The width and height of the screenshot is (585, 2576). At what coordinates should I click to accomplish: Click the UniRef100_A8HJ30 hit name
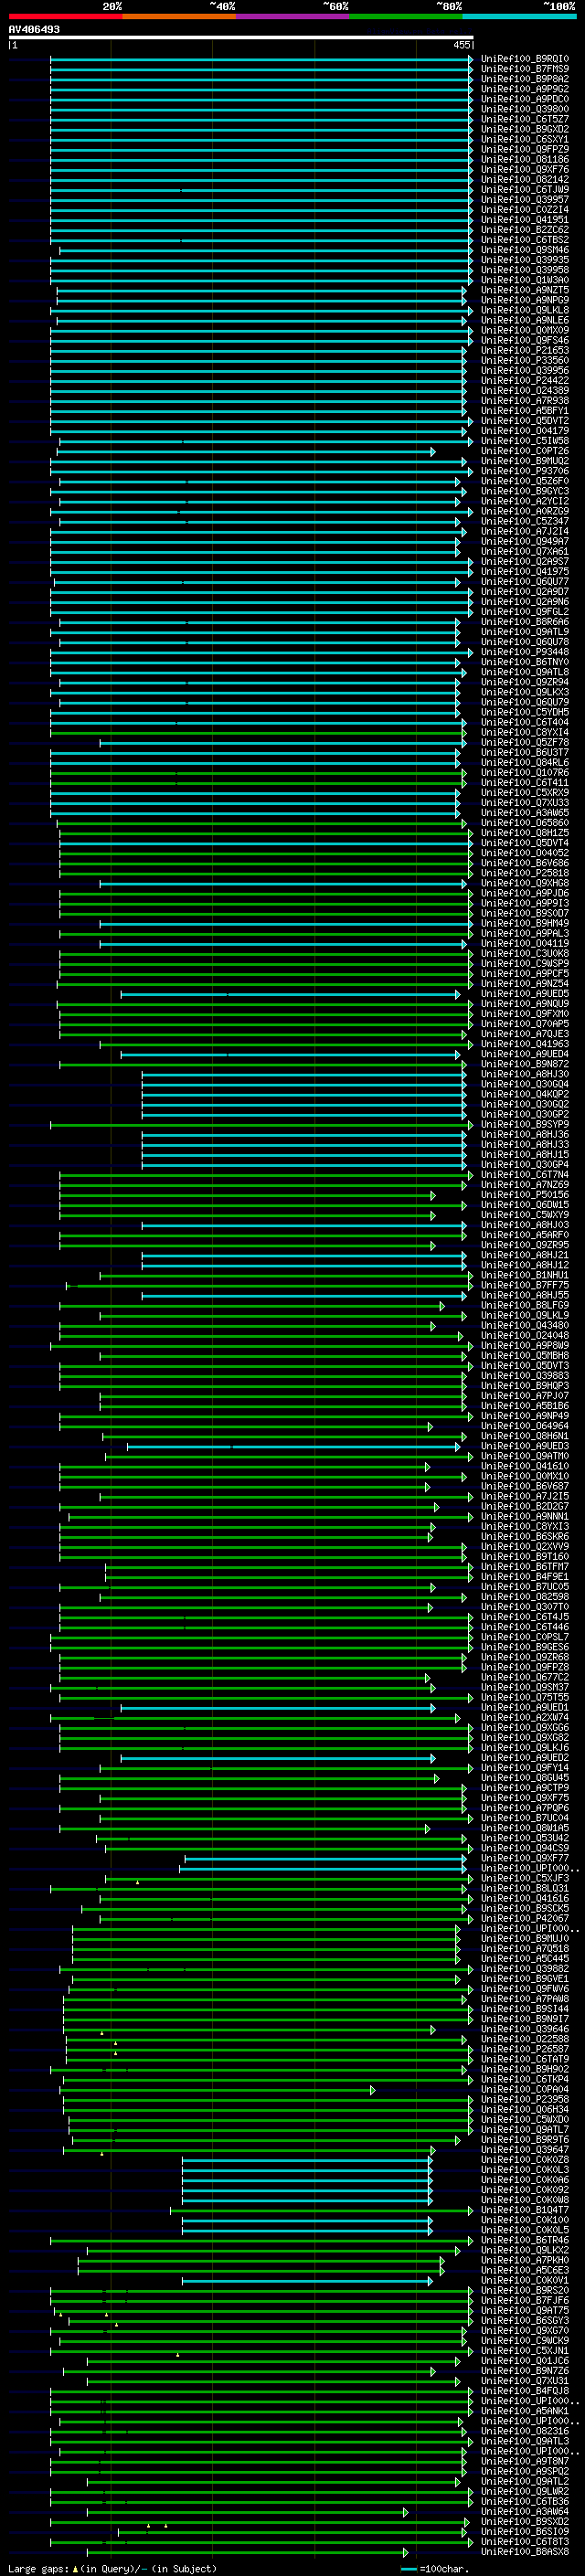[525, 1074]
